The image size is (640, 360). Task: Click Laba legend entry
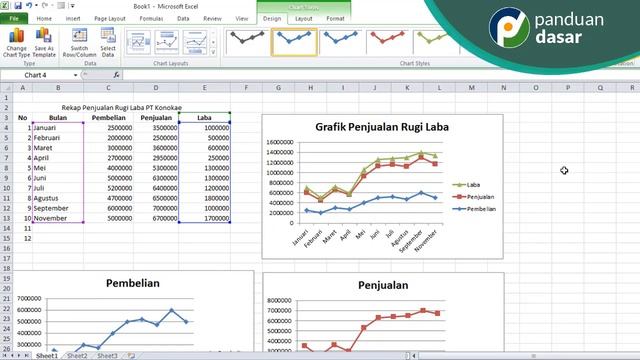point(466,185)
